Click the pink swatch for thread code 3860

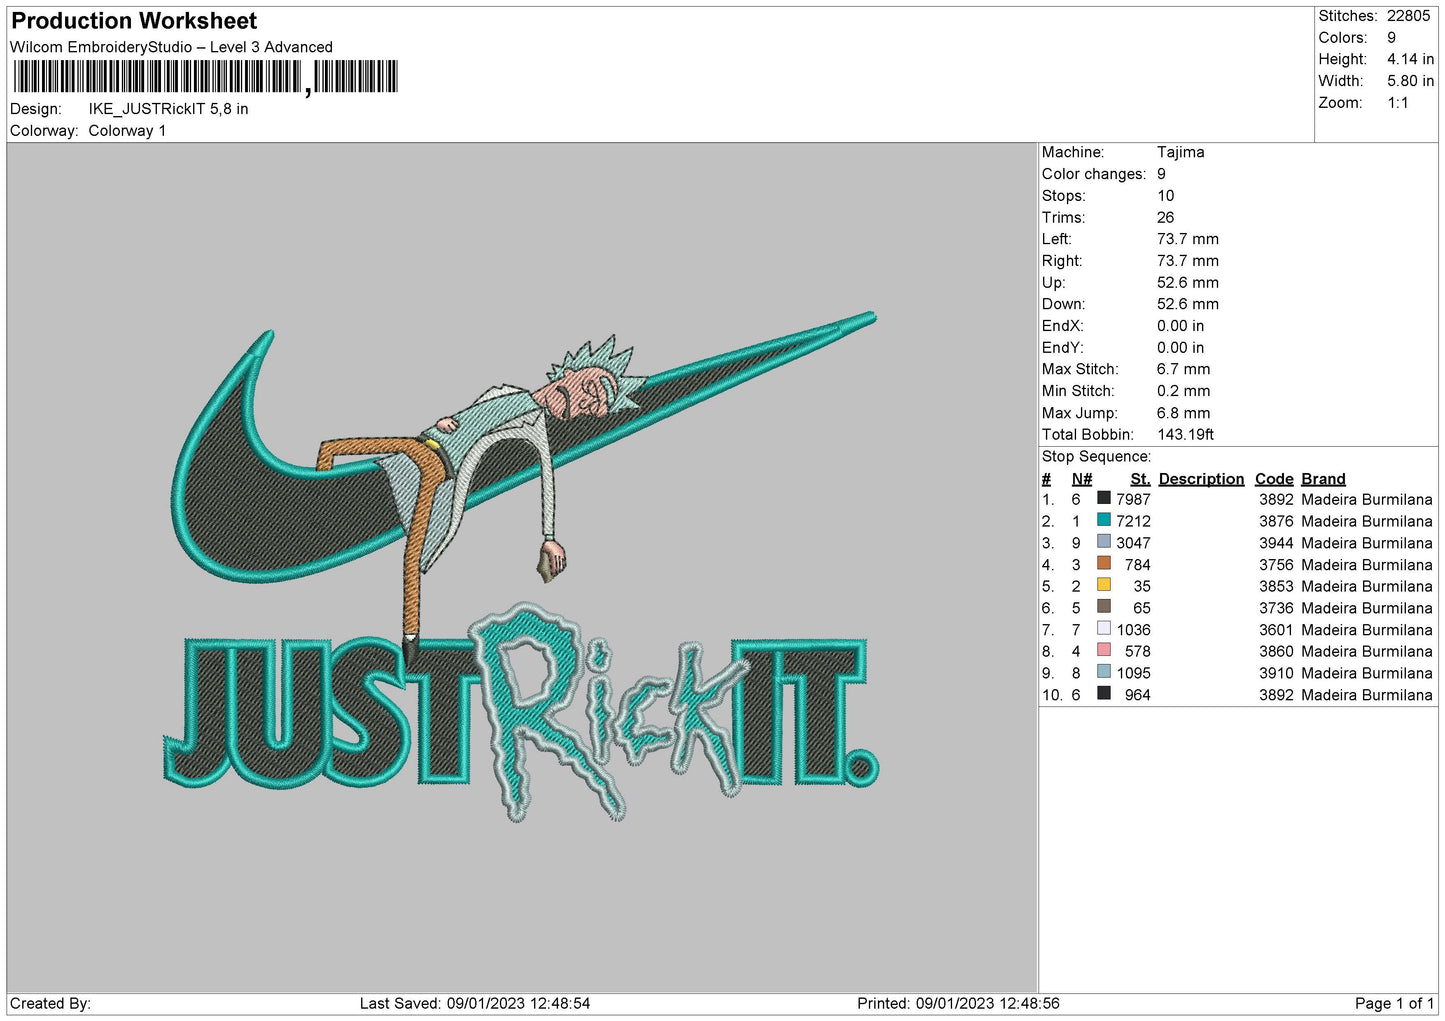click(x=1103, y=650)
